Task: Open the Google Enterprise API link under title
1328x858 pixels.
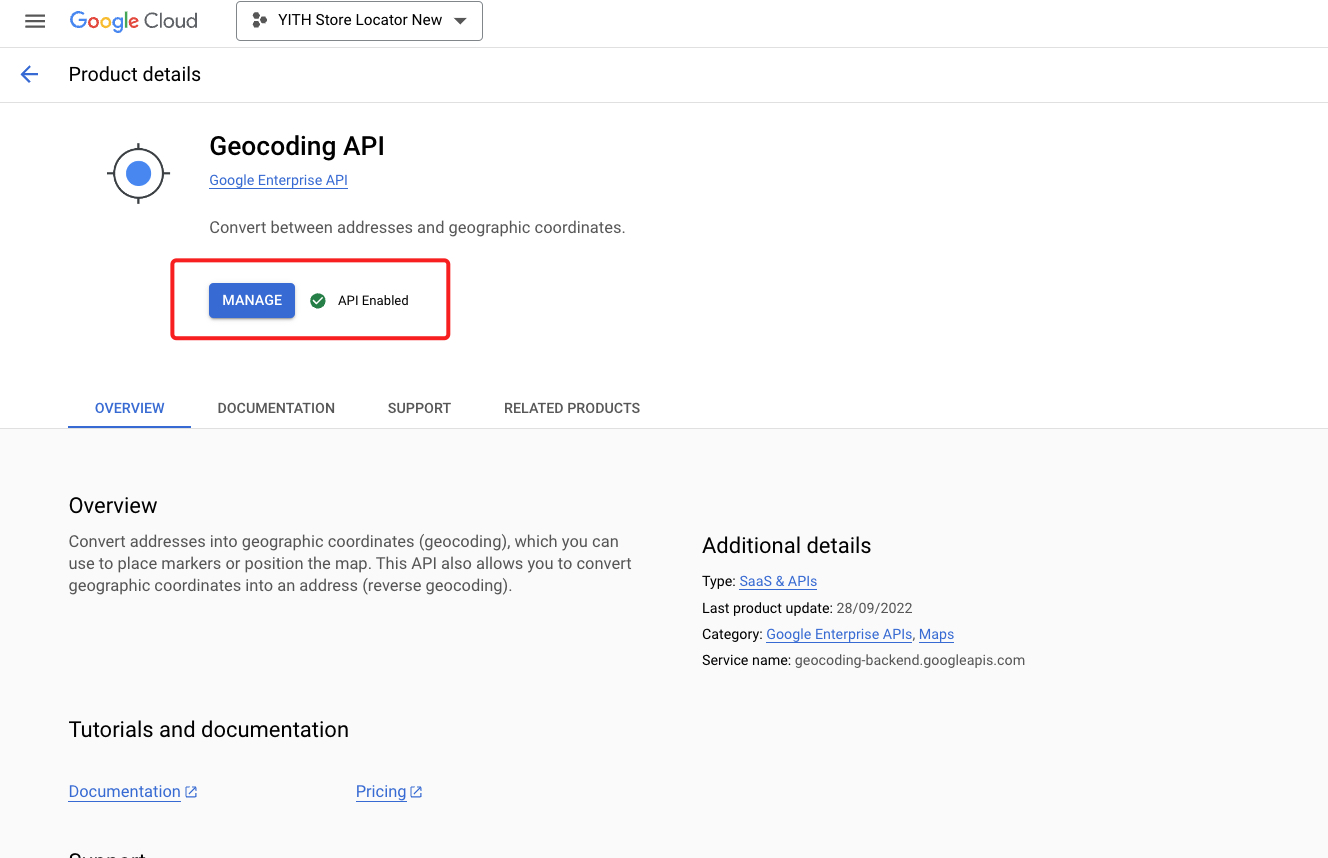Action: pyautogui.click(x=278, y=181)
